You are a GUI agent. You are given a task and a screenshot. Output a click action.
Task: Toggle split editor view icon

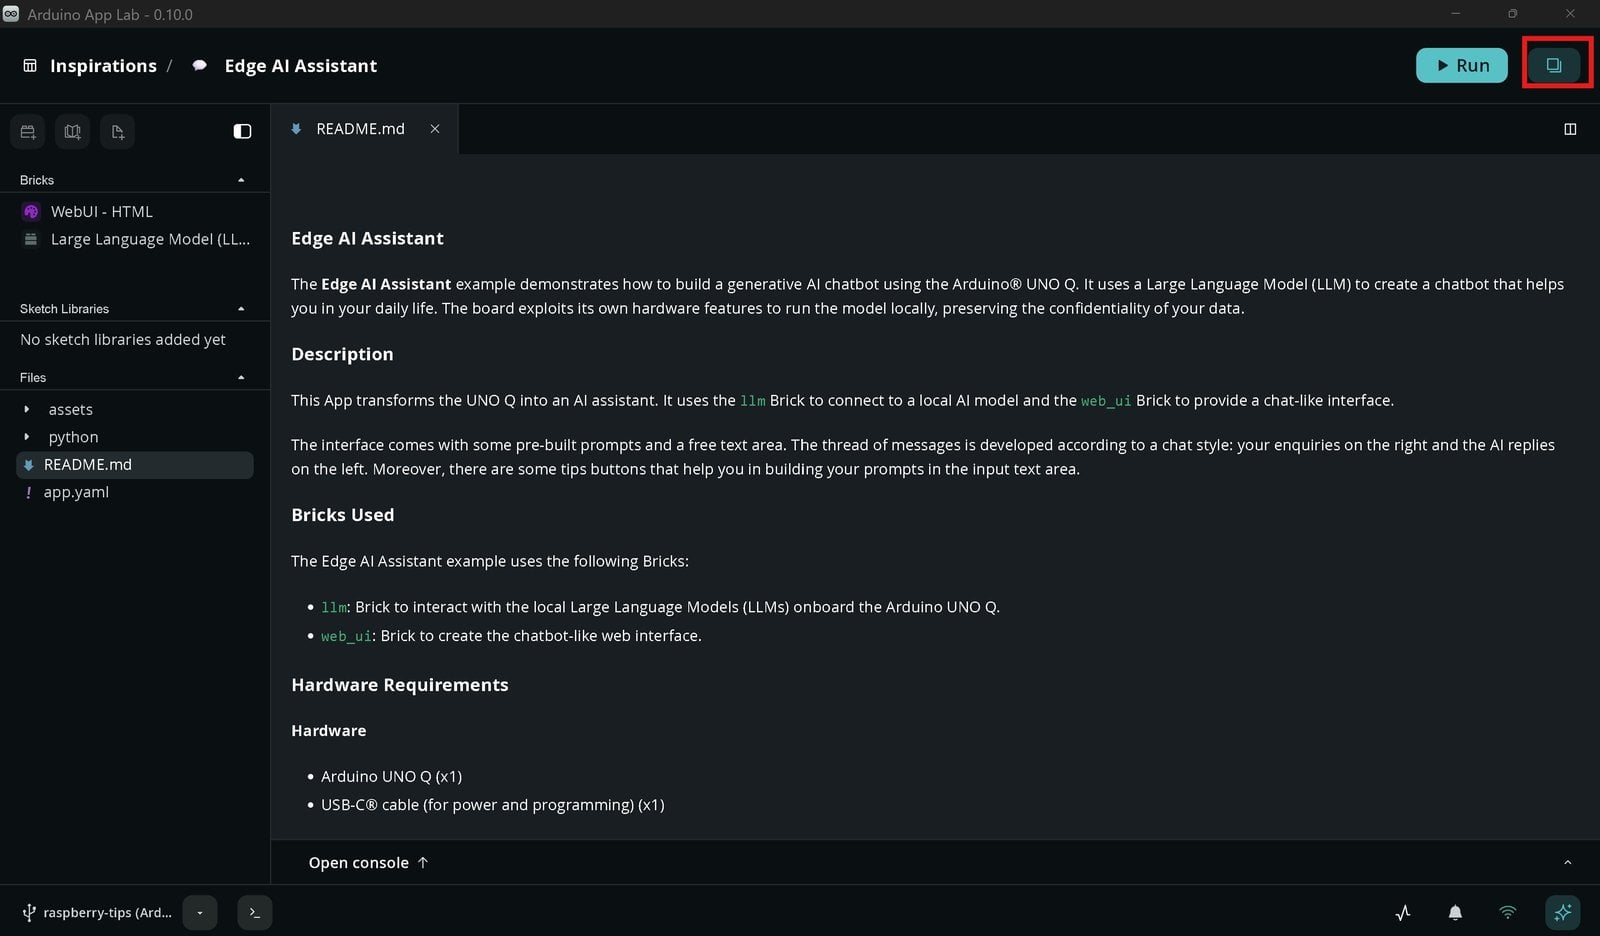pos(1570,129)
